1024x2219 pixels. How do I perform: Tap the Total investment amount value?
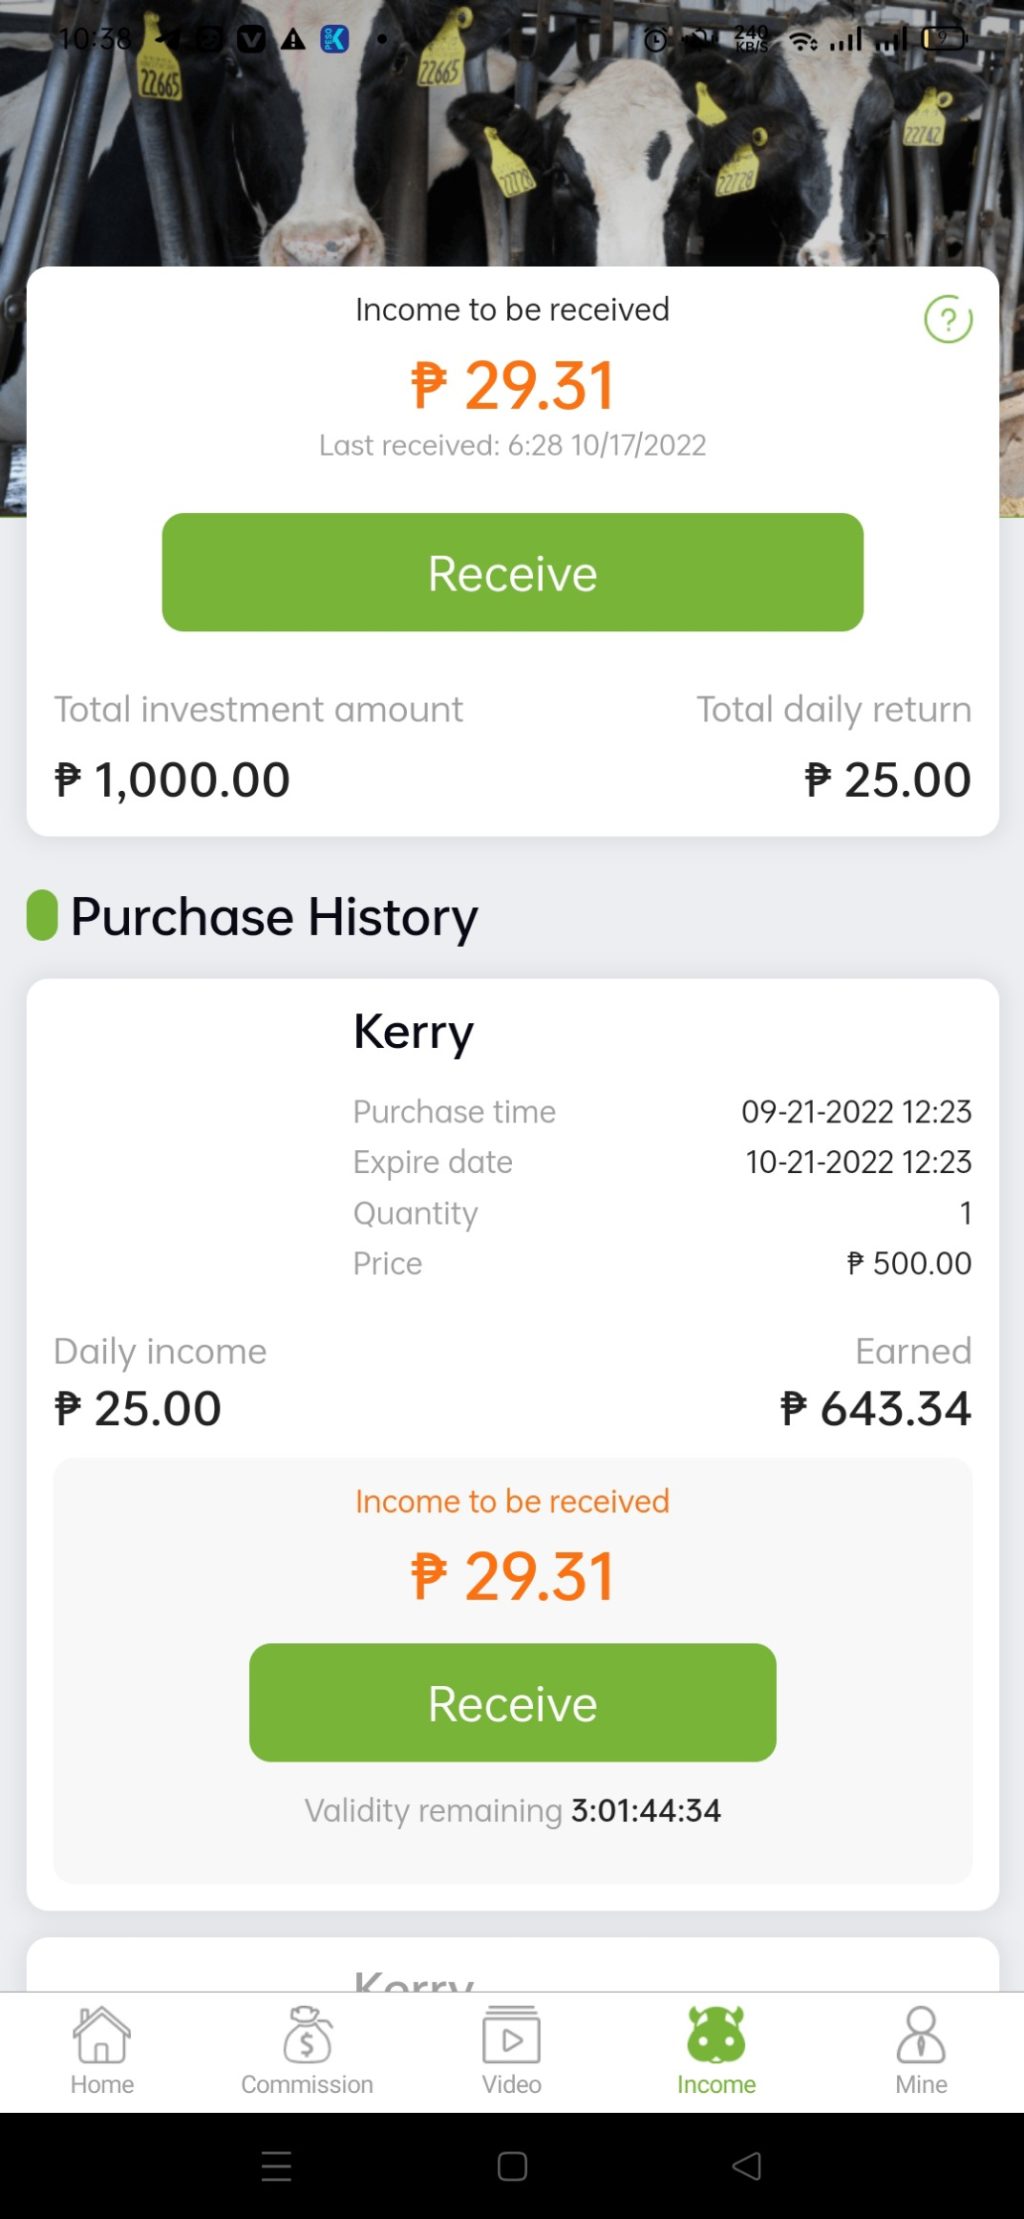pyautogui.click(x=172, y=780)
